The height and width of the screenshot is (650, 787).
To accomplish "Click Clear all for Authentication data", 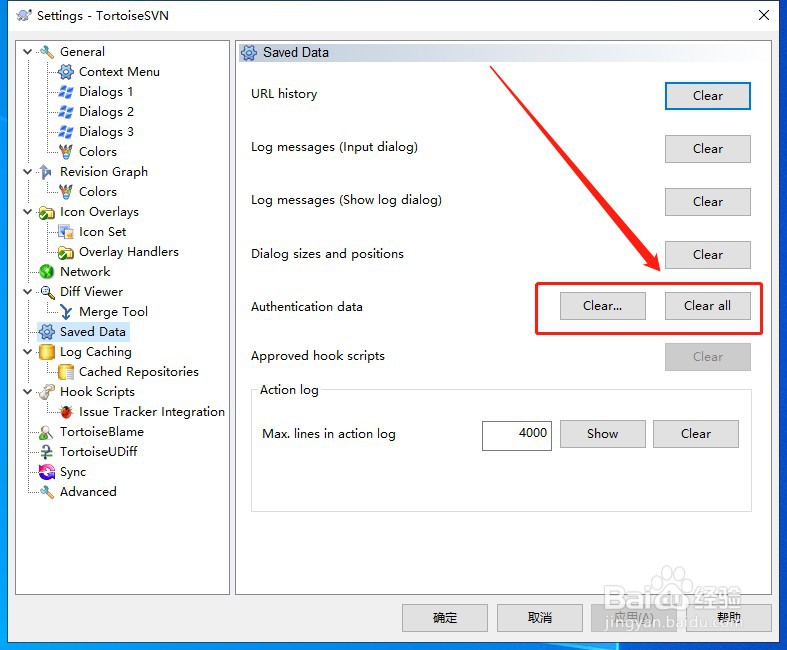I will (708, 306).
